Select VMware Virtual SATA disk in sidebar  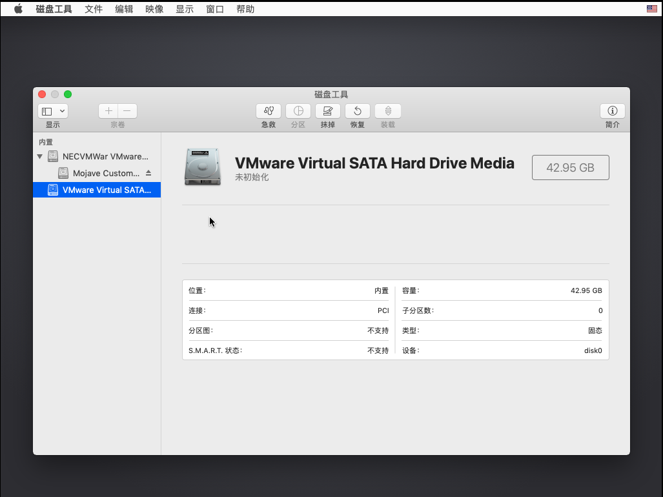(x=97, y=190)
